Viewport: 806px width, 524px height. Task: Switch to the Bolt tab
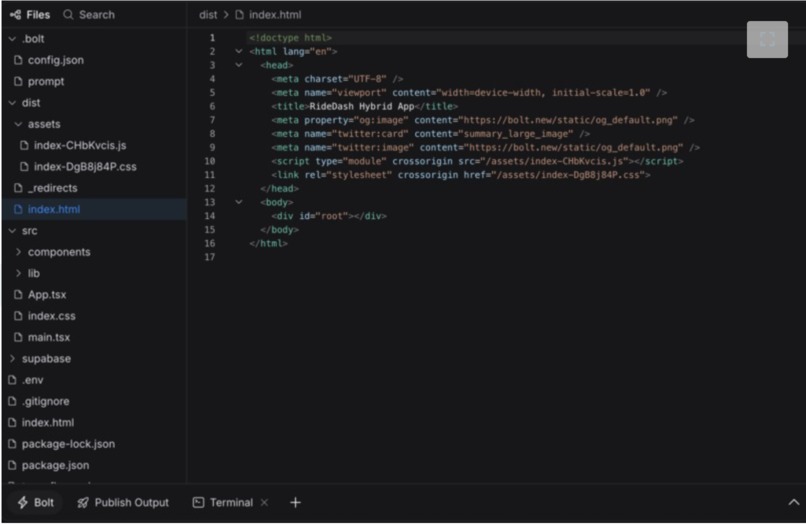(35, 503)
